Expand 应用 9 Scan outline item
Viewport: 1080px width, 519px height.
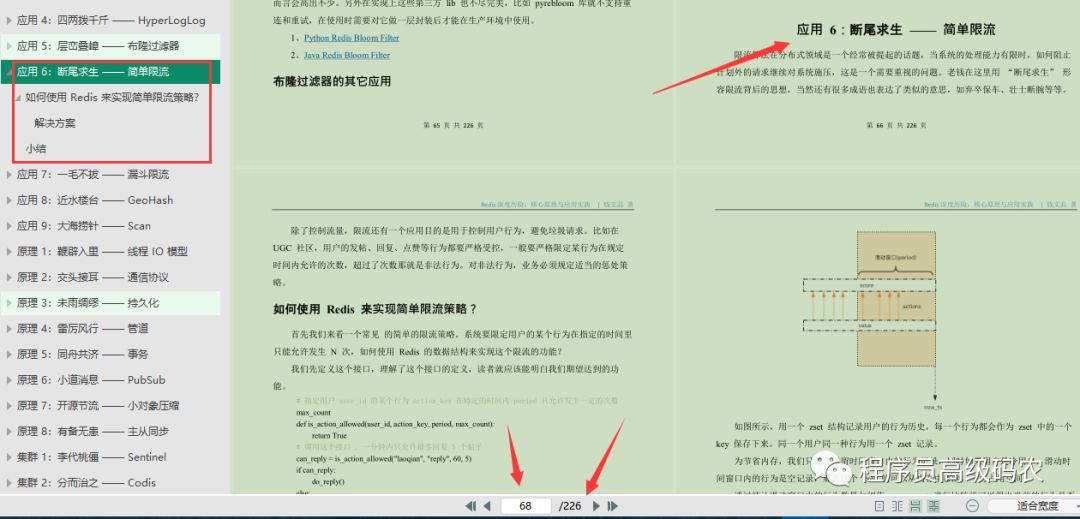click(9, 226)
